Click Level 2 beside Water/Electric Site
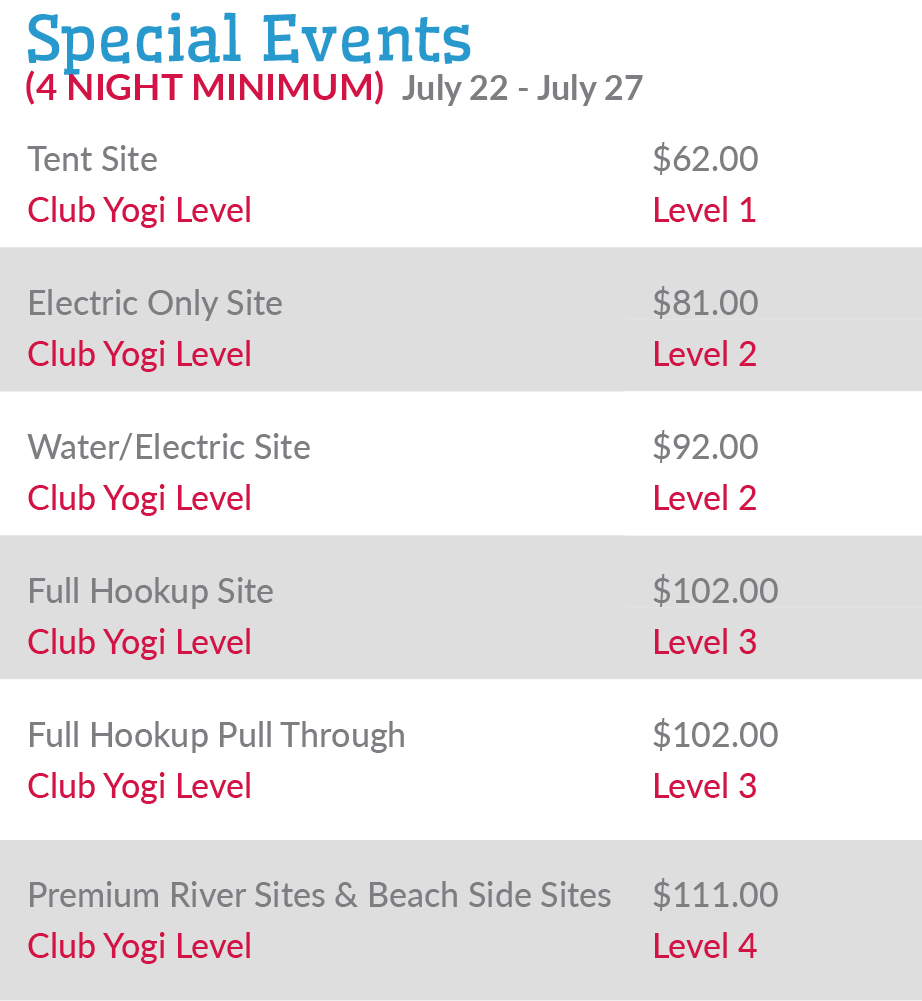This screenshot has height=1001, width=922. click(x=704, y=498)
